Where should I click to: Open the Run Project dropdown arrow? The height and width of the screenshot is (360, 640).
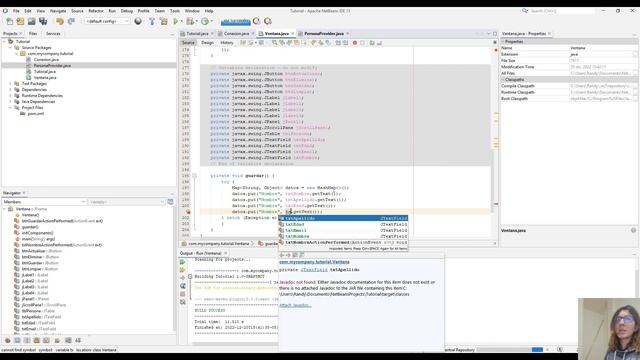[181, 21]
